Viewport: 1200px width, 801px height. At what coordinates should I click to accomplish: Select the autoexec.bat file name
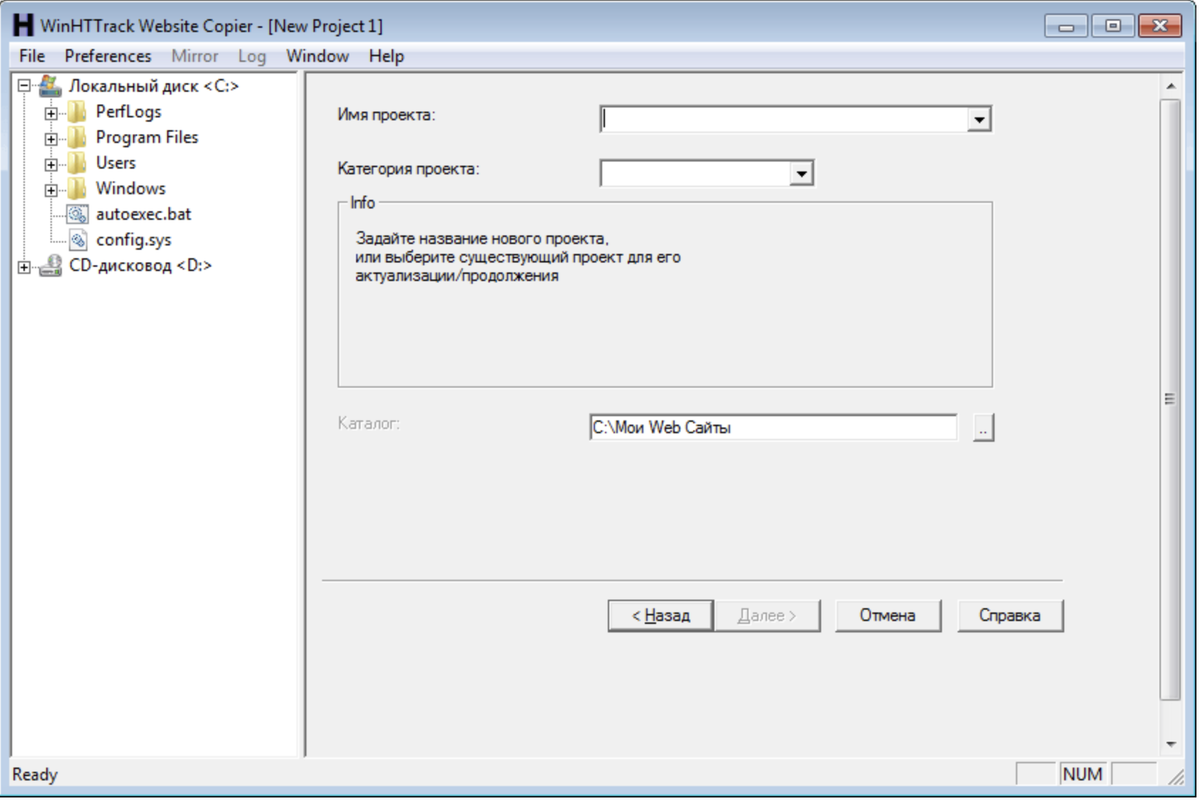click(x=144, y=214)
